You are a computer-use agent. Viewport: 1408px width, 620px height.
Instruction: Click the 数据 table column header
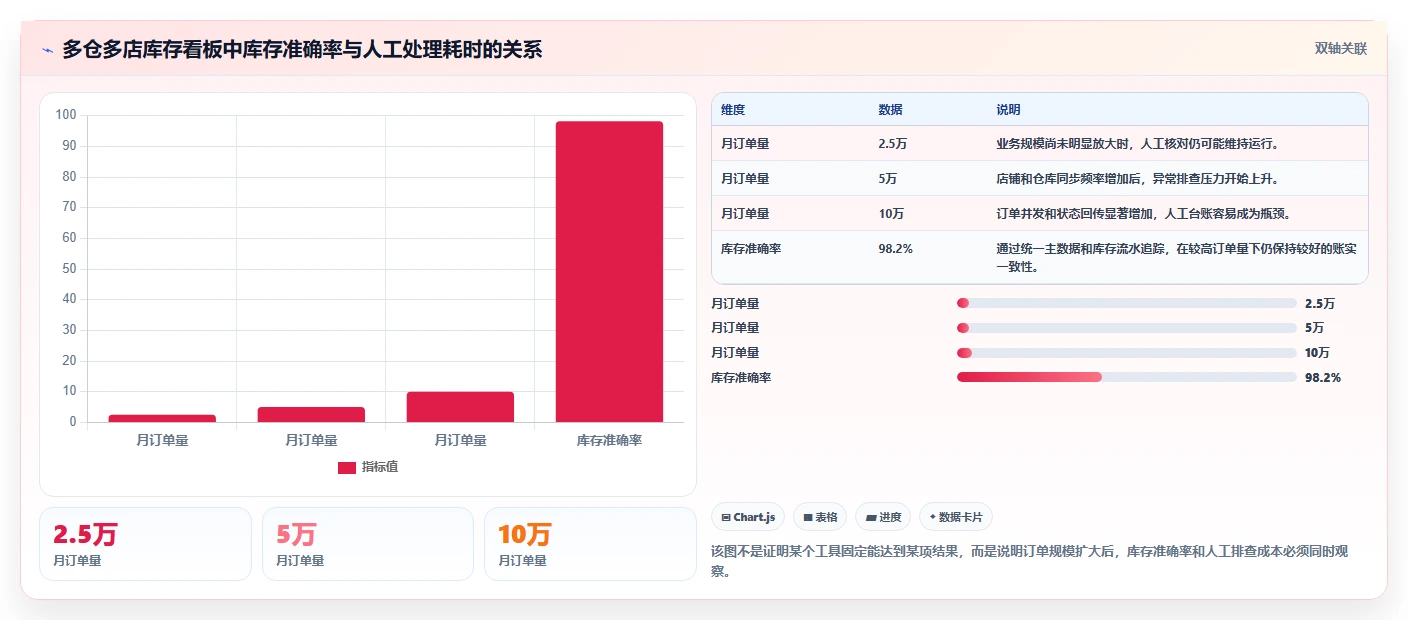pyautogui.click(x=890, y=110)
